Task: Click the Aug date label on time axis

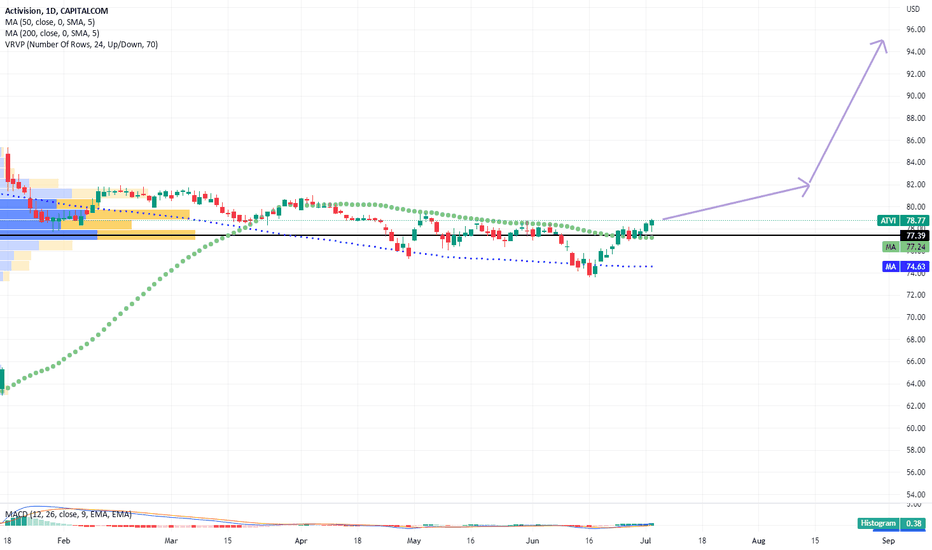Action: (758, 540)
